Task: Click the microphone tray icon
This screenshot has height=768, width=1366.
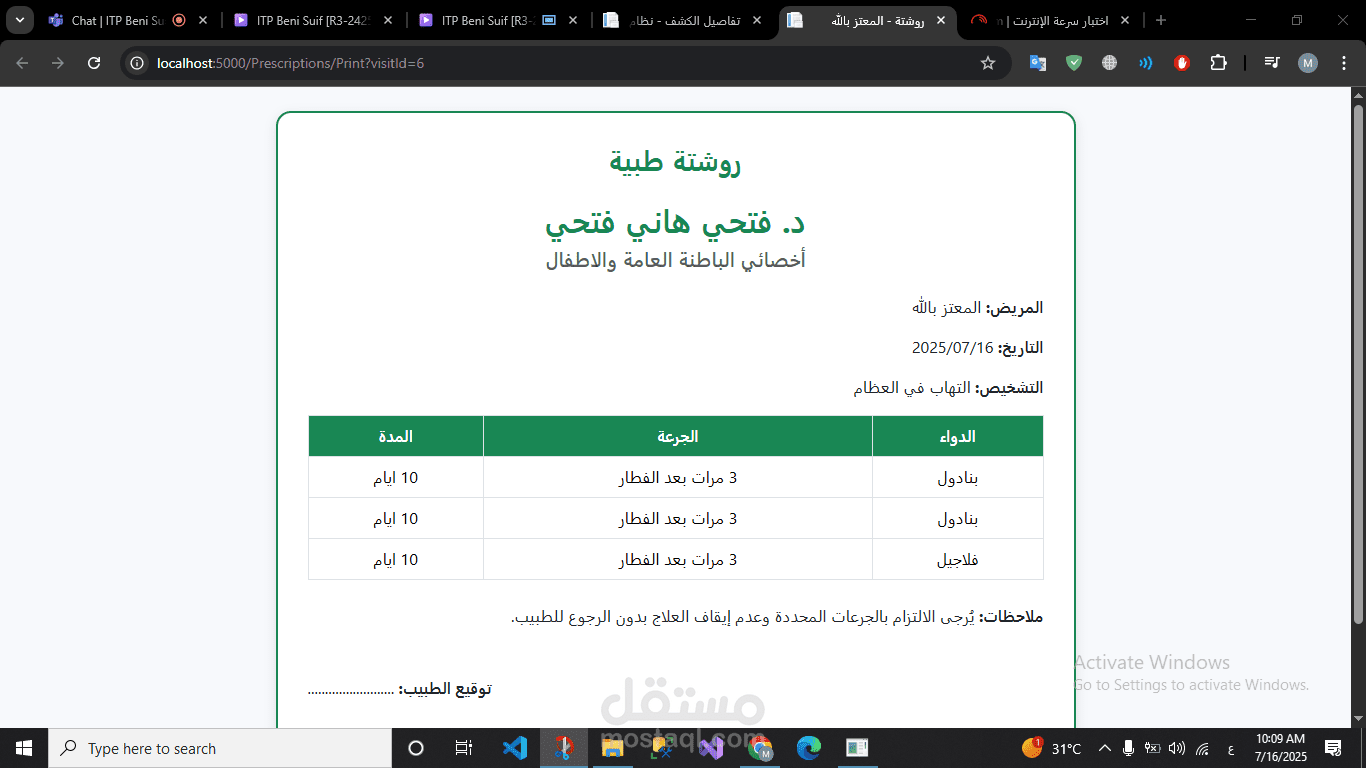Action: [x=1129, y=748]
